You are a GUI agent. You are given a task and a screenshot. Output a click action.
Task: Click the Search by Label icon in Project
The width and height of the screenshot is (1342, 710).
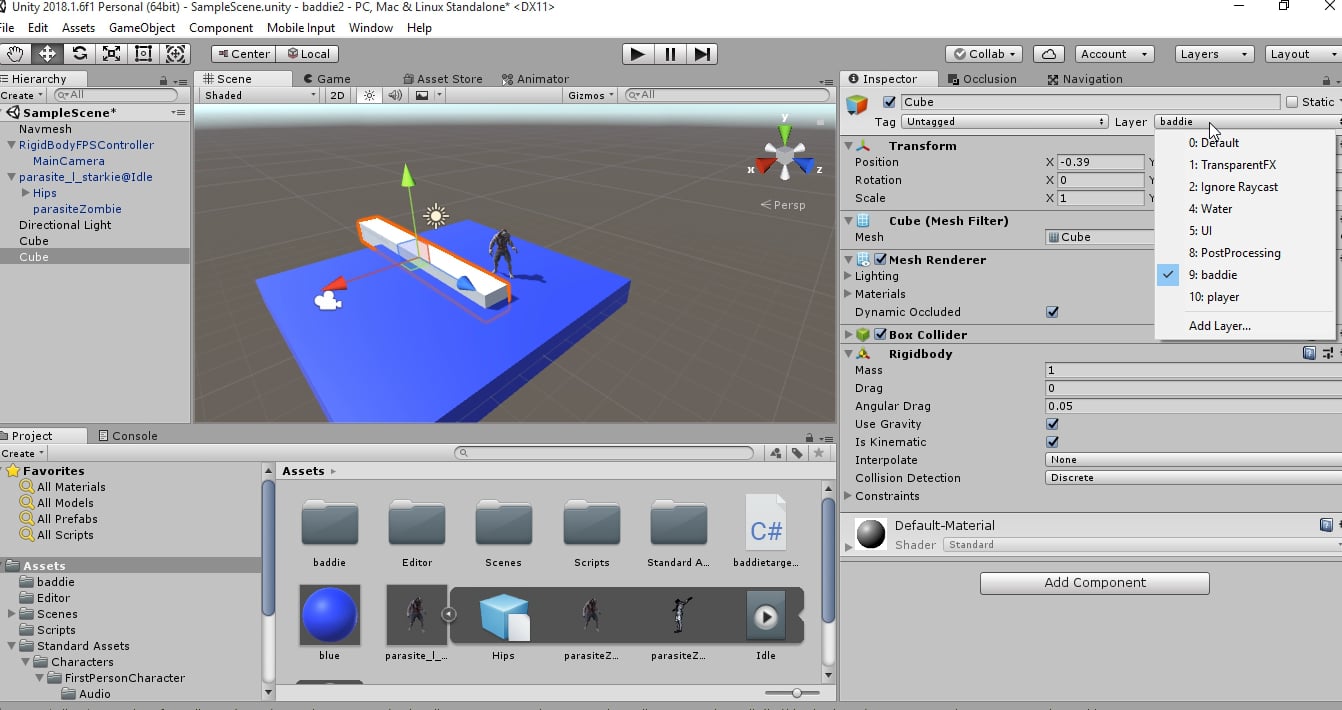click(x=797, y=453)
